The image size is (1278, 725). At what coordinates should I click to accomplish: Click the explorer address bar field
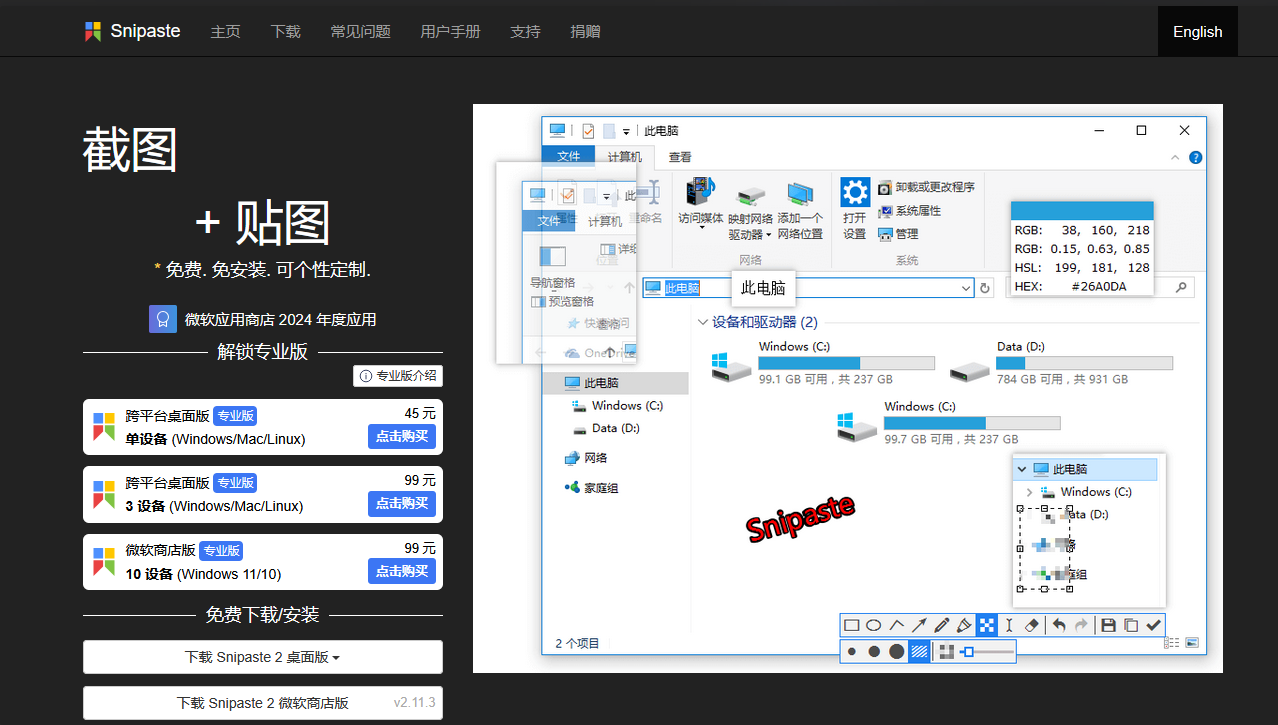pos(808,288)
